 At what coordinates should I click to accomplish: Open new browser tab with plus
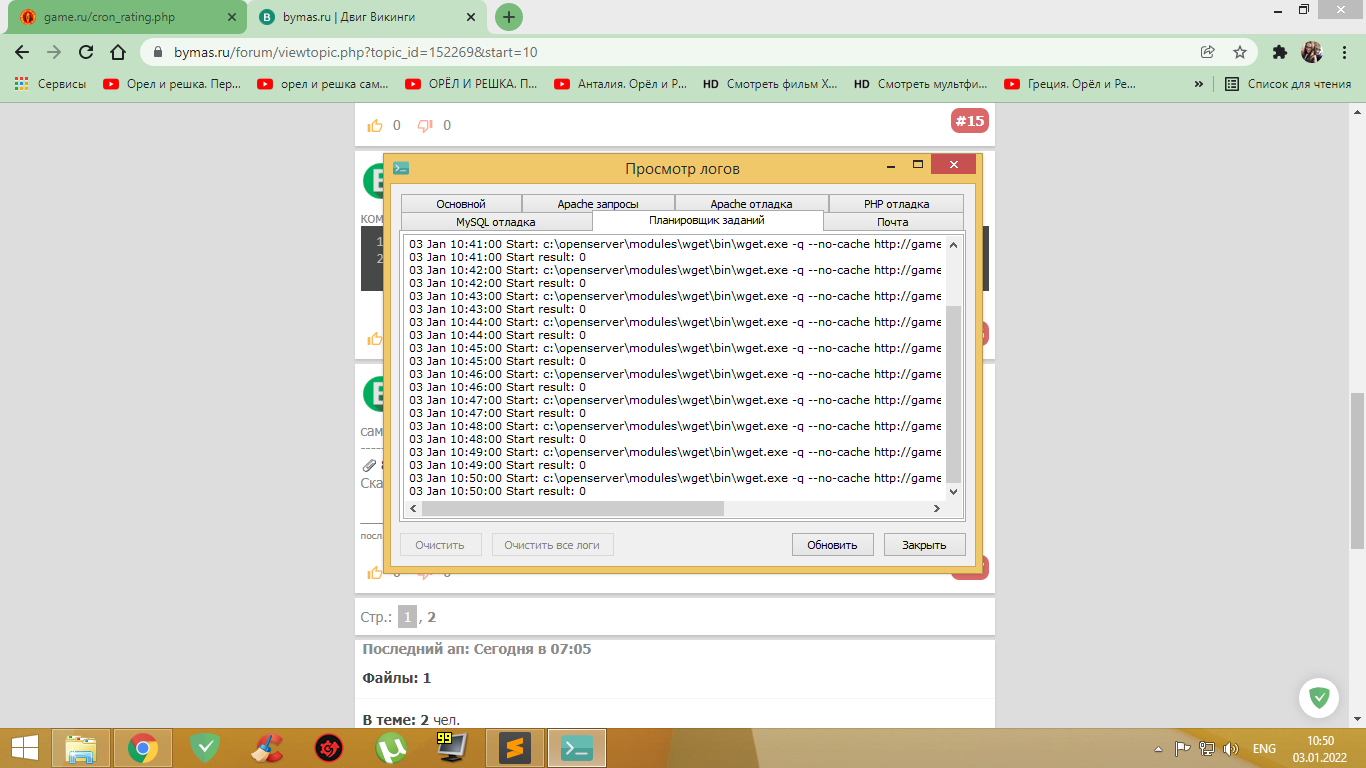[x=509, y=17]
